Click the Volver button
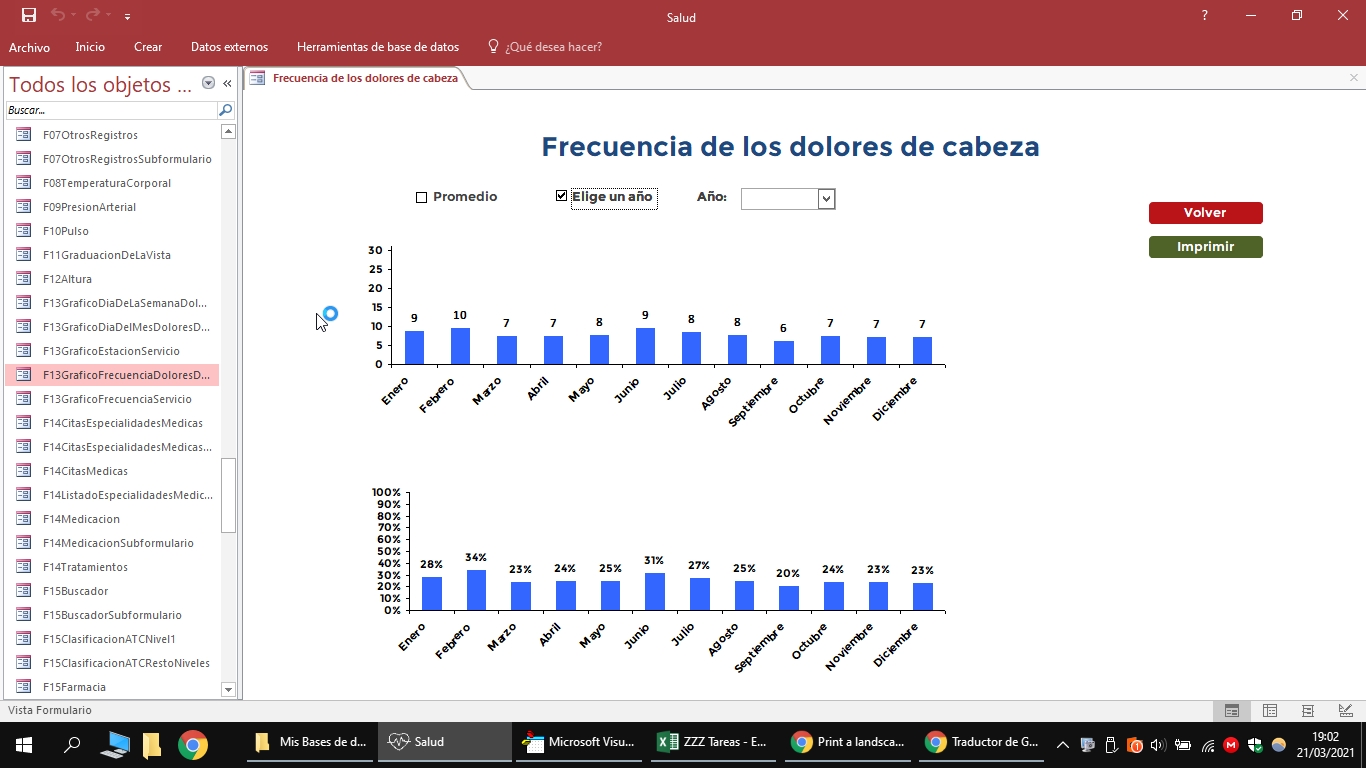1366x768 pixels. [x=1205, y=213]
